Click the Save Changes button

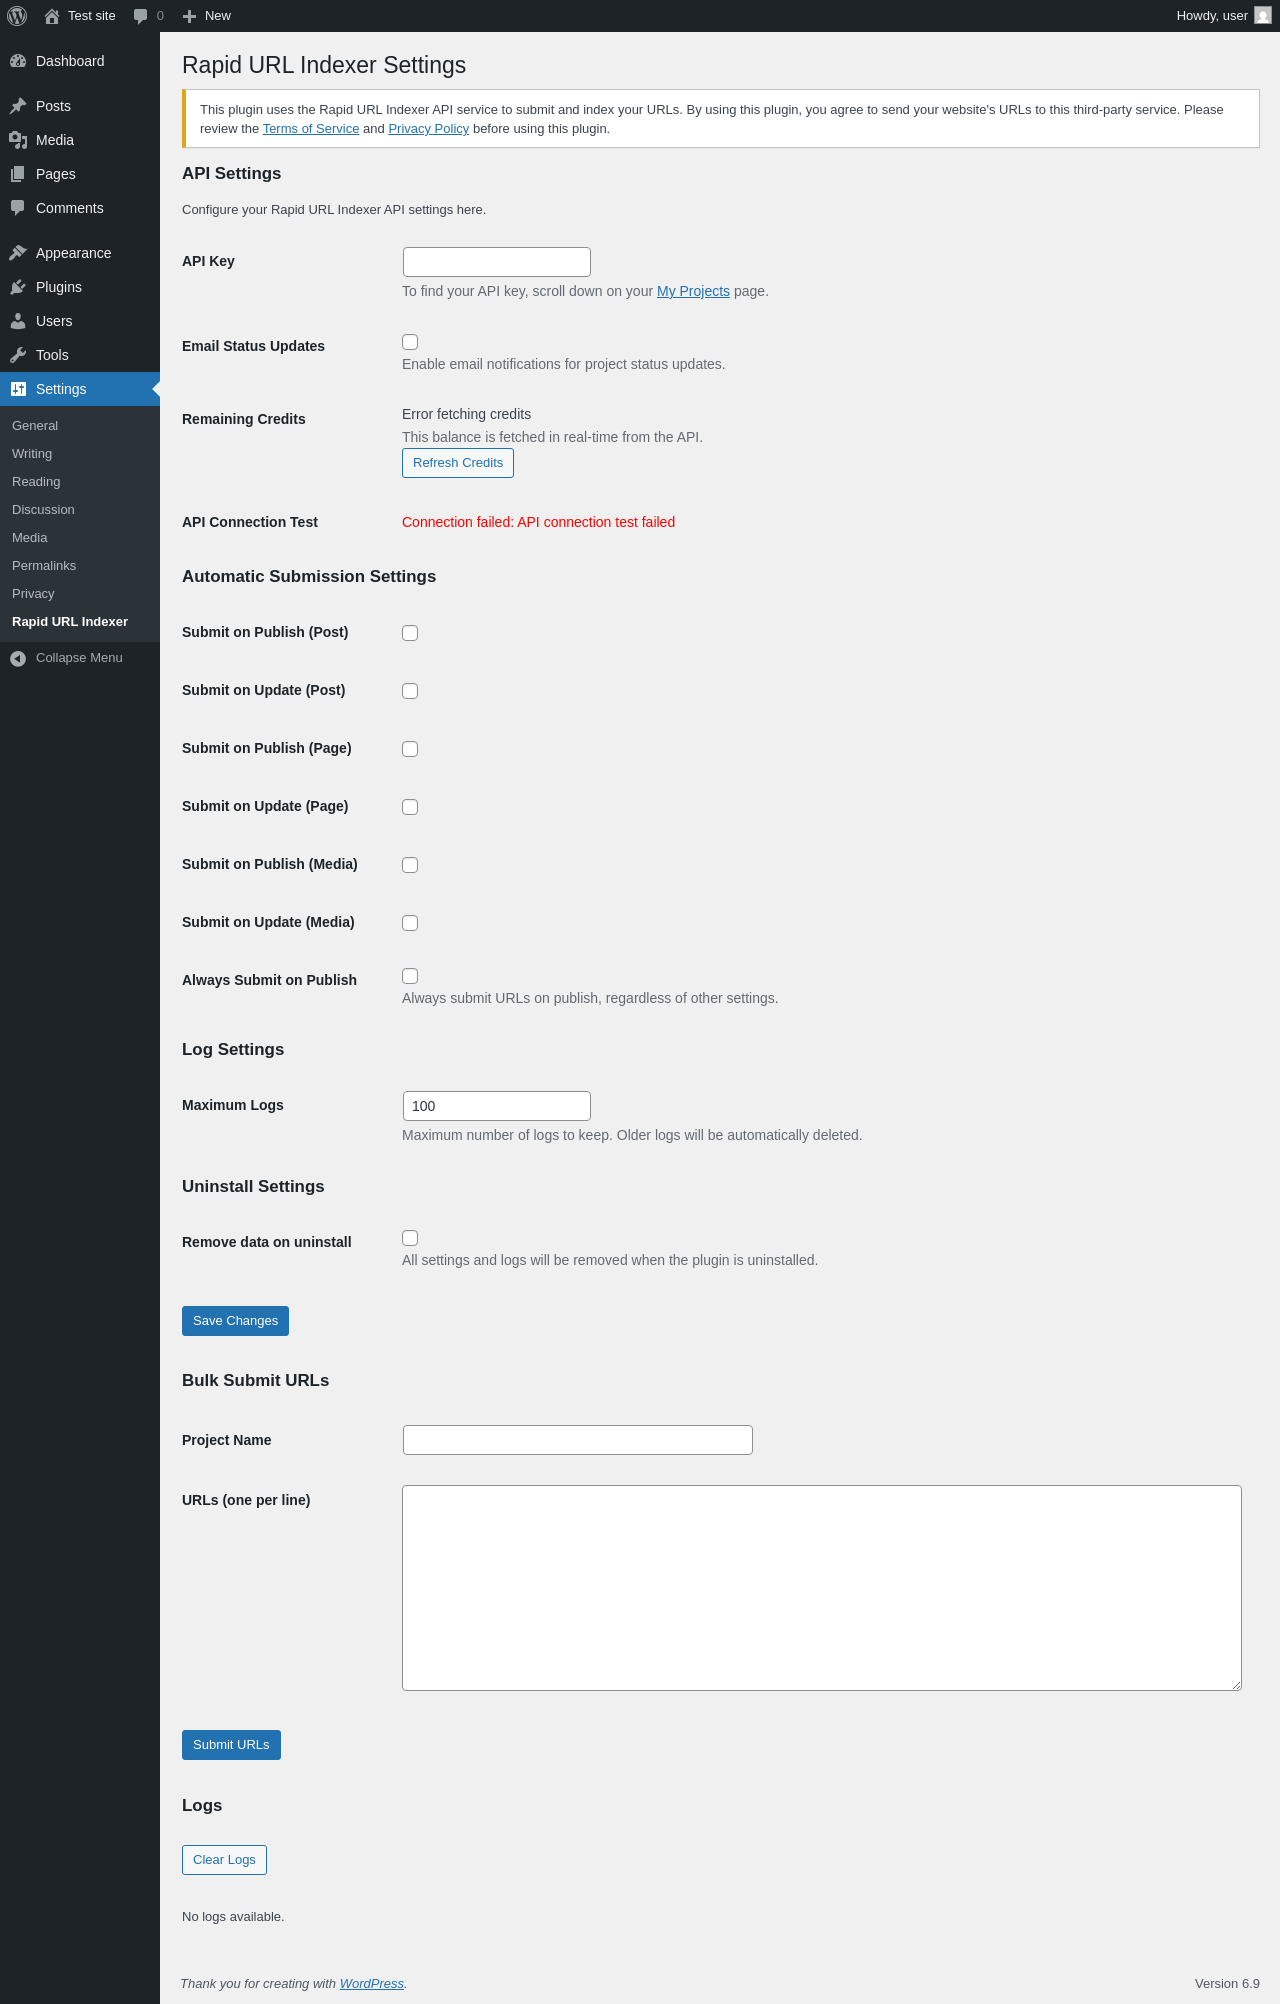click(235, 1321)
